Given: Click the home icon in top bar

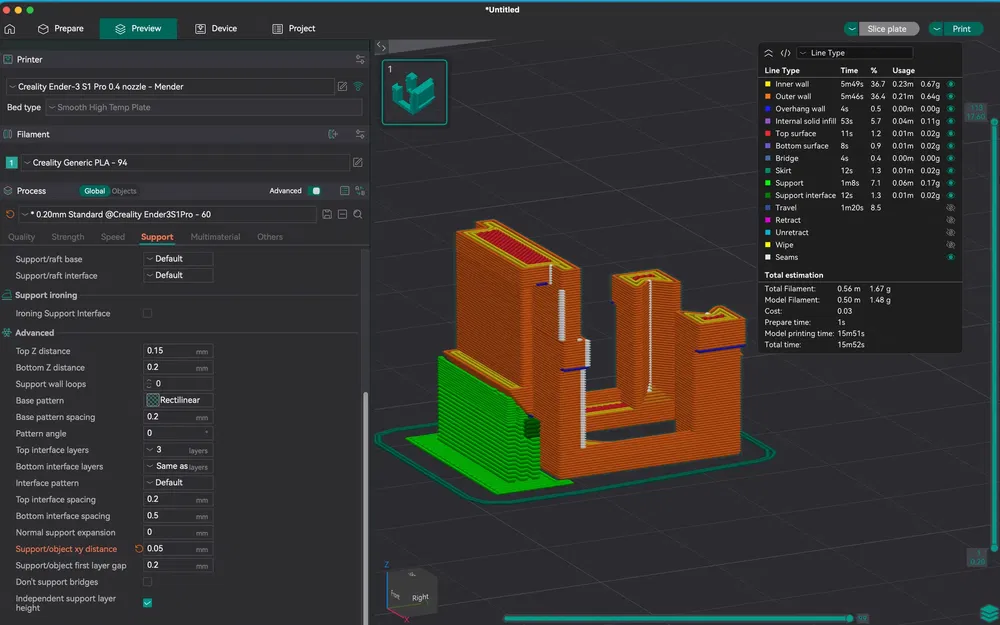Looking at the screenshot, I should pos(10,29).
